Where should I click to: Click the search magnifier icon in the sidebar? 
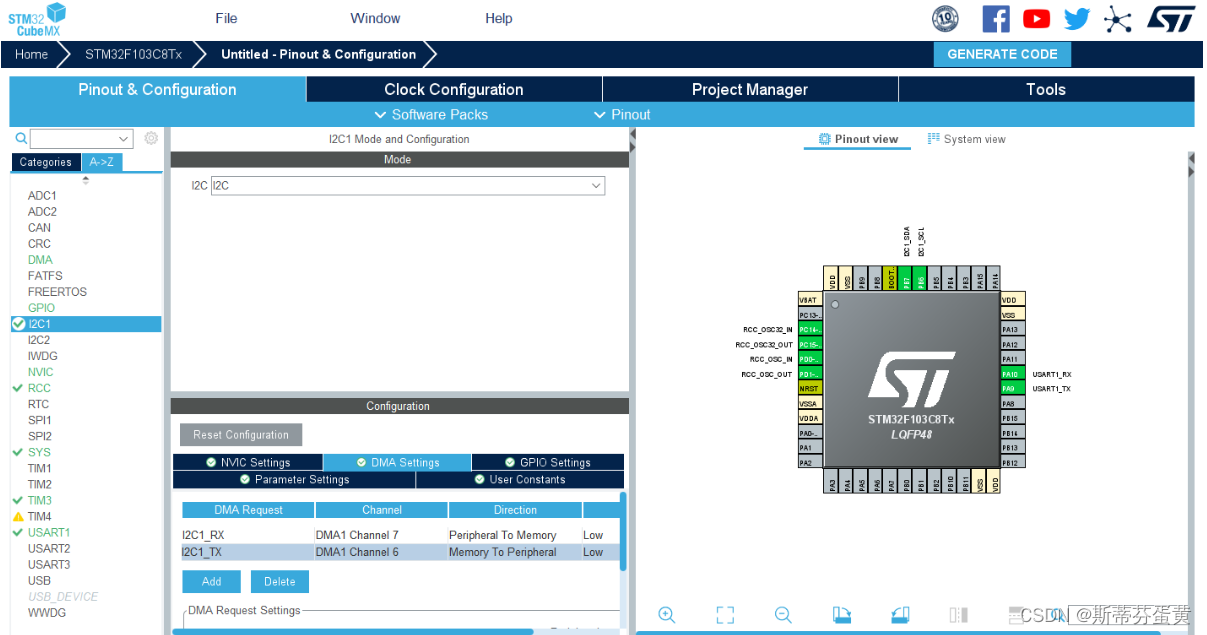click(21, 139)
